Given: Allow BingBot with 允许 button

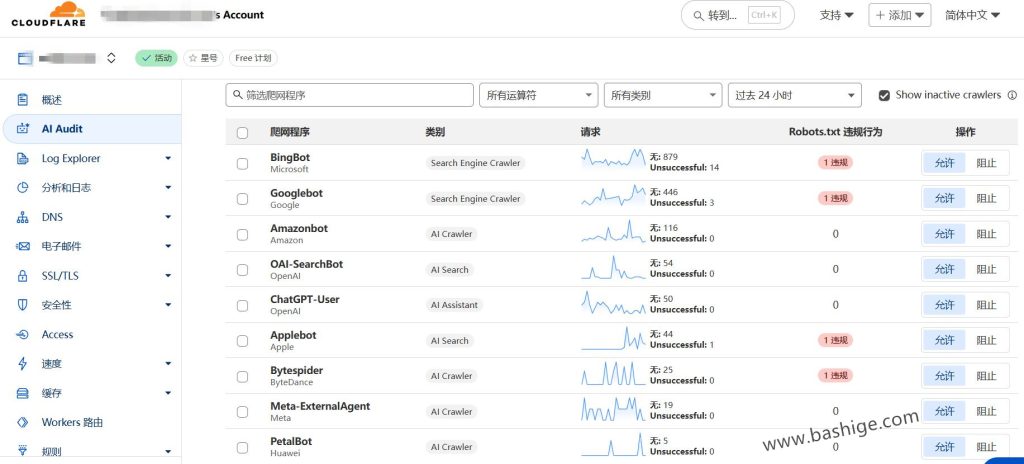Looking at the screenshot, I should point(944,163).
